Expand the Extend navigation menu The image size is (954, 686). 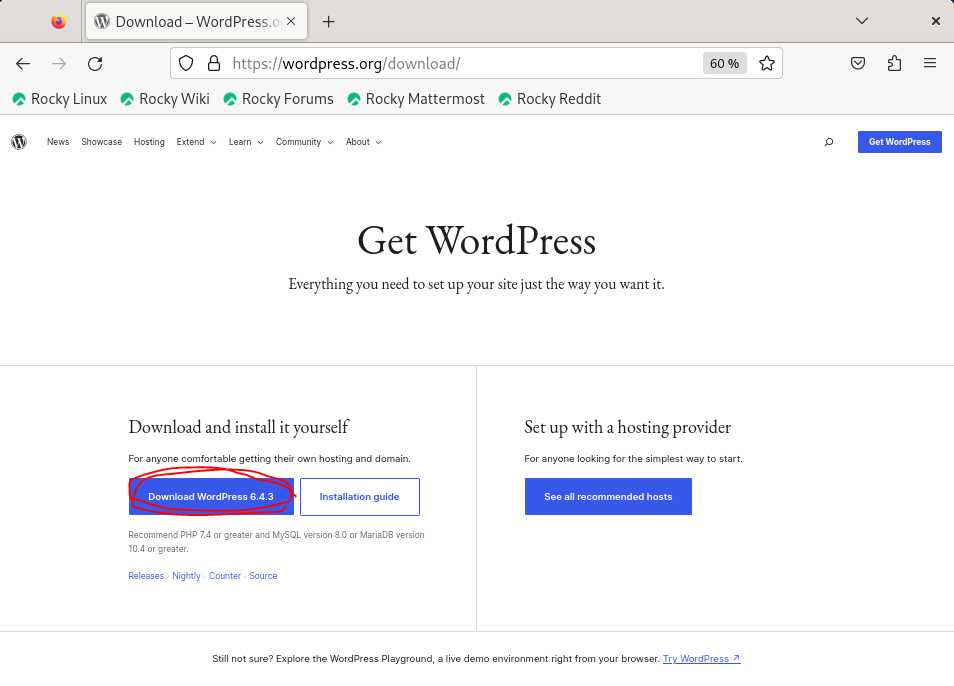click(x=196, y=142)
